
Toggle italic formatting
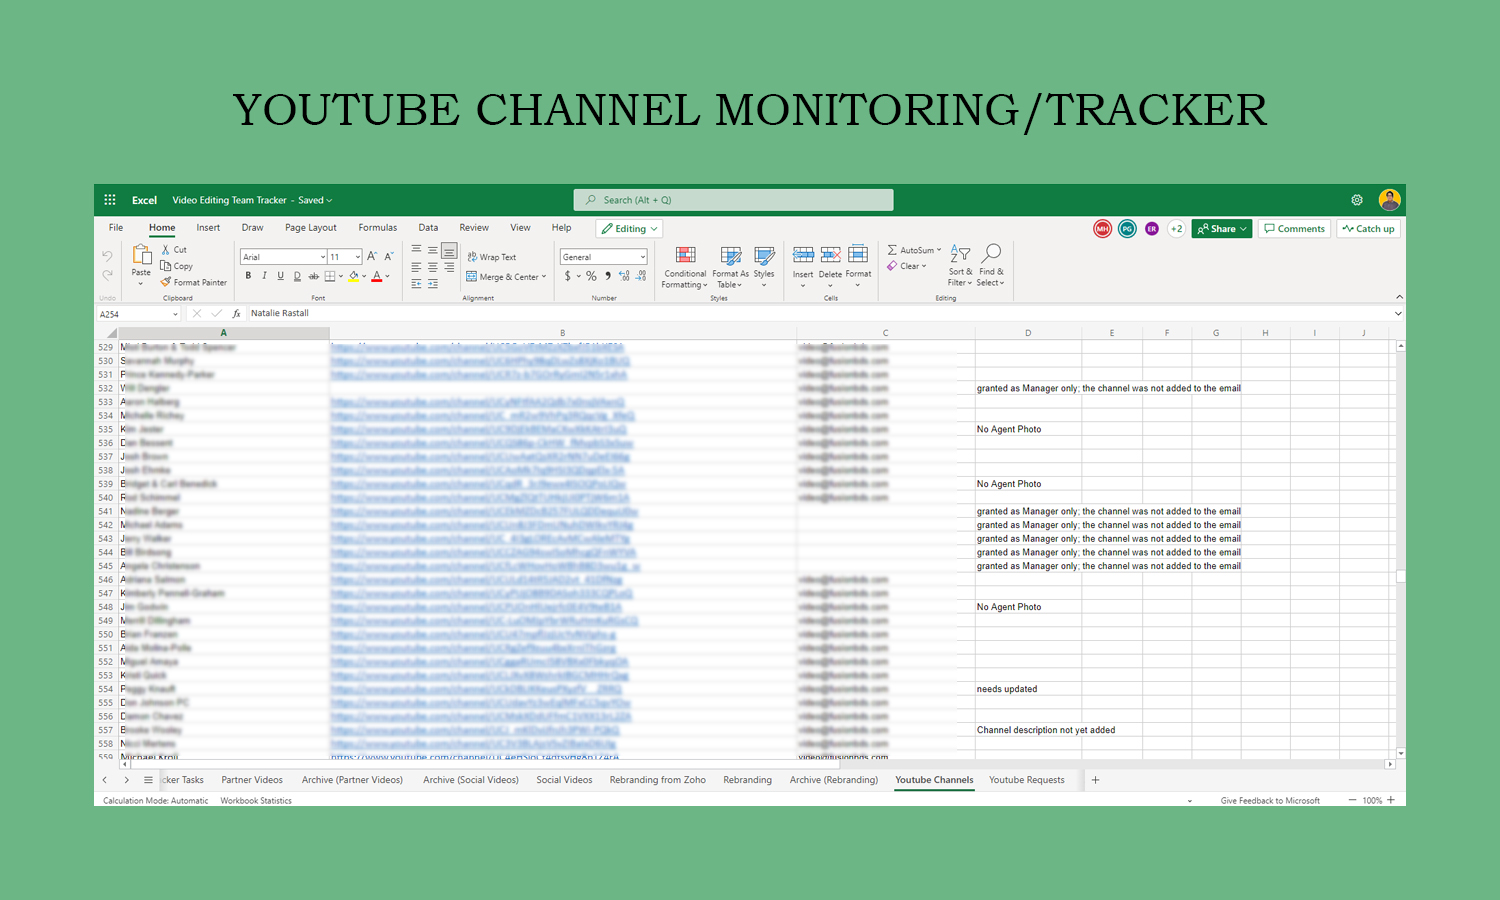(264, 276)
